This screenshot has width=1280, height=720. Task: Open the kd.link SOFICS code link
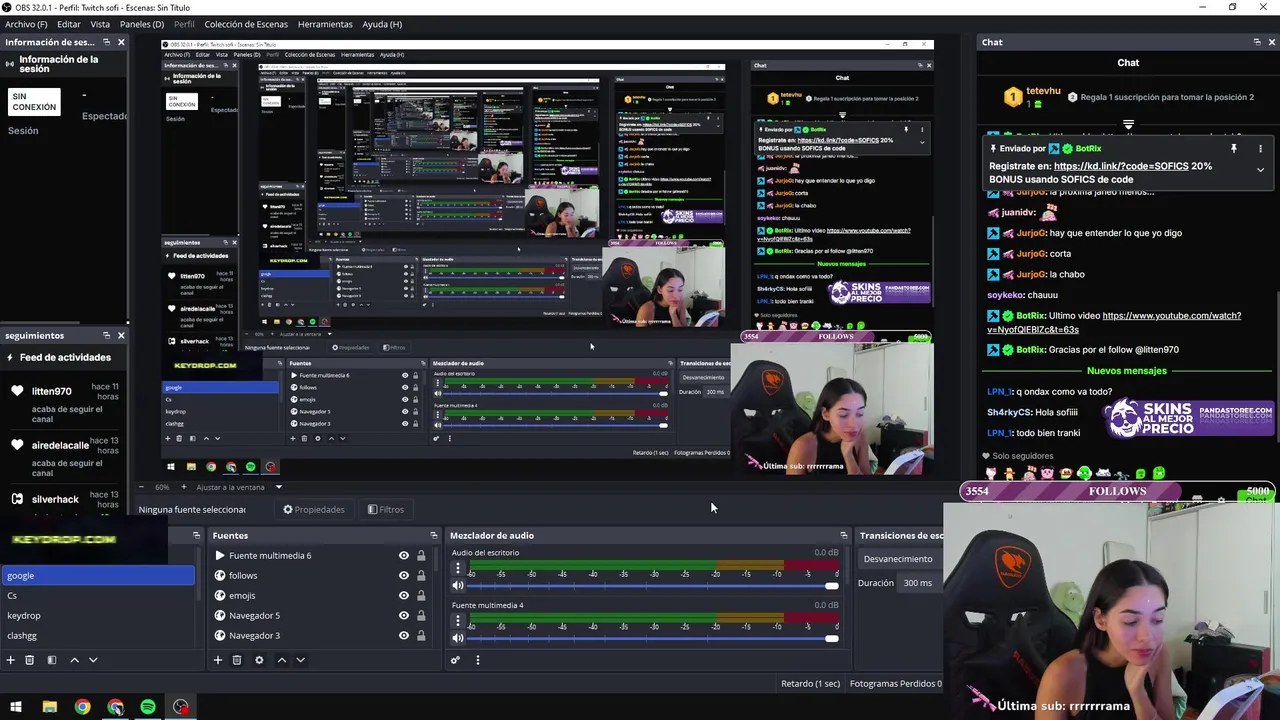1121,166
